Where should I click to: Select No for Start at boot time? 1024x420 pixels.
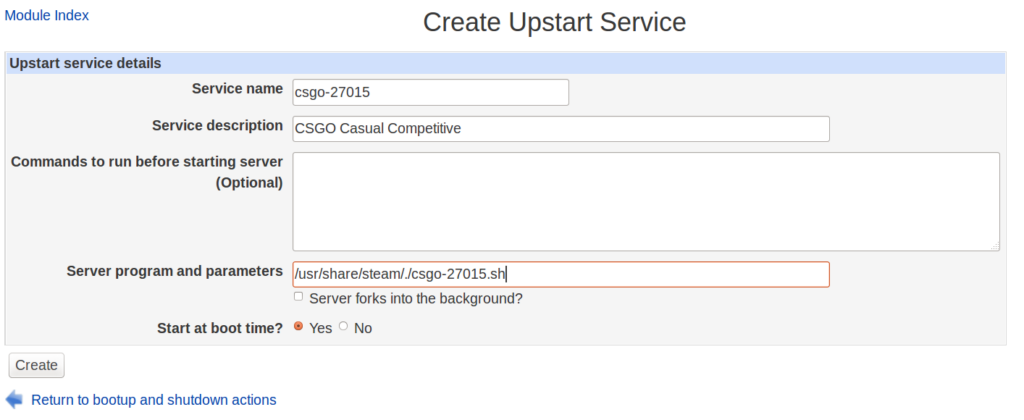tap(344, 326)
